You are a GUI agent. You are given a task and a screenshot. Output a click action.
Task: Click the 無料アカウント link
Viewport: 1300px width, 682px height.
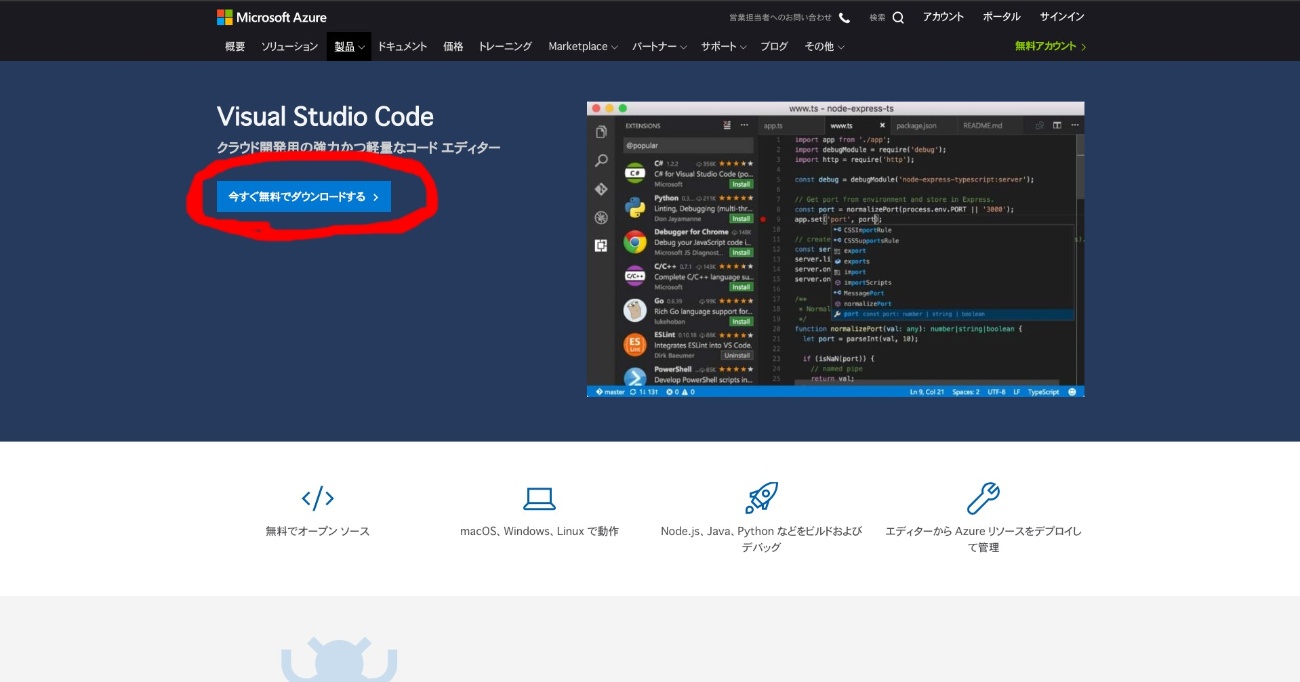click(x=1050, y=46)
